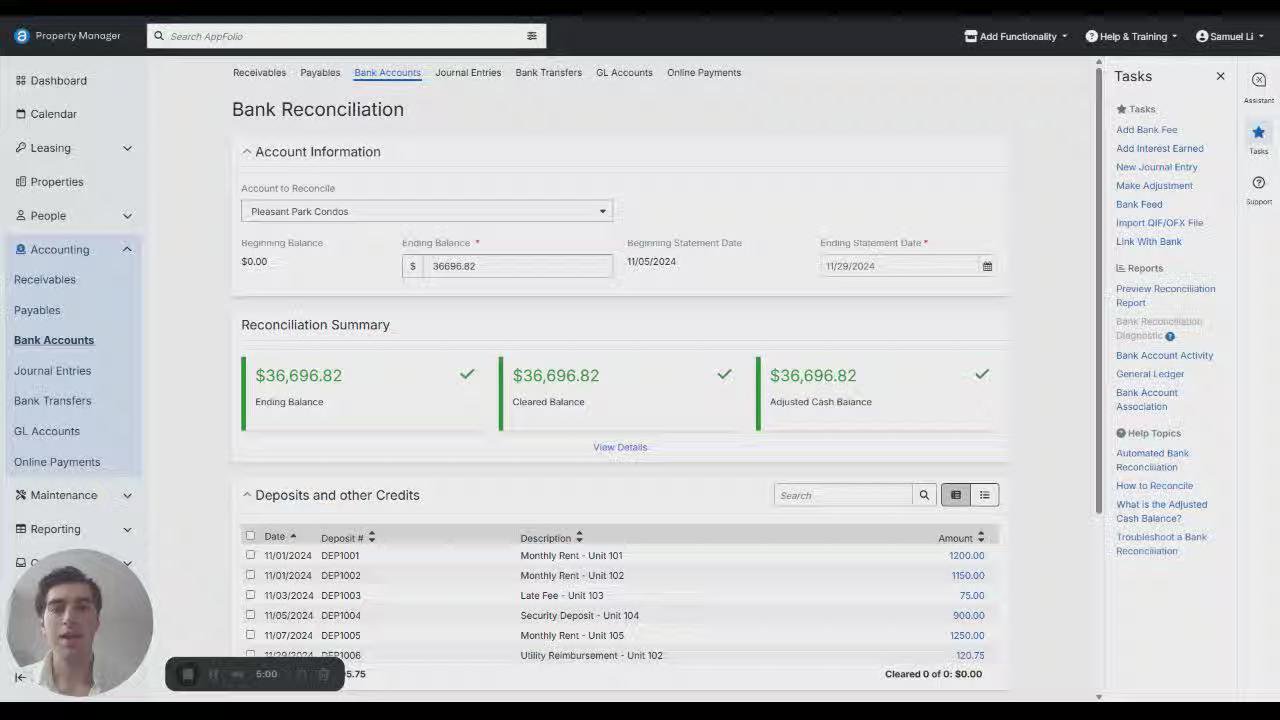Viewport: 1280px width, 720px height.
Task: Click the 1200.00 amount for DEP1001
Action: pyautogui.click(x=967, y=555)
